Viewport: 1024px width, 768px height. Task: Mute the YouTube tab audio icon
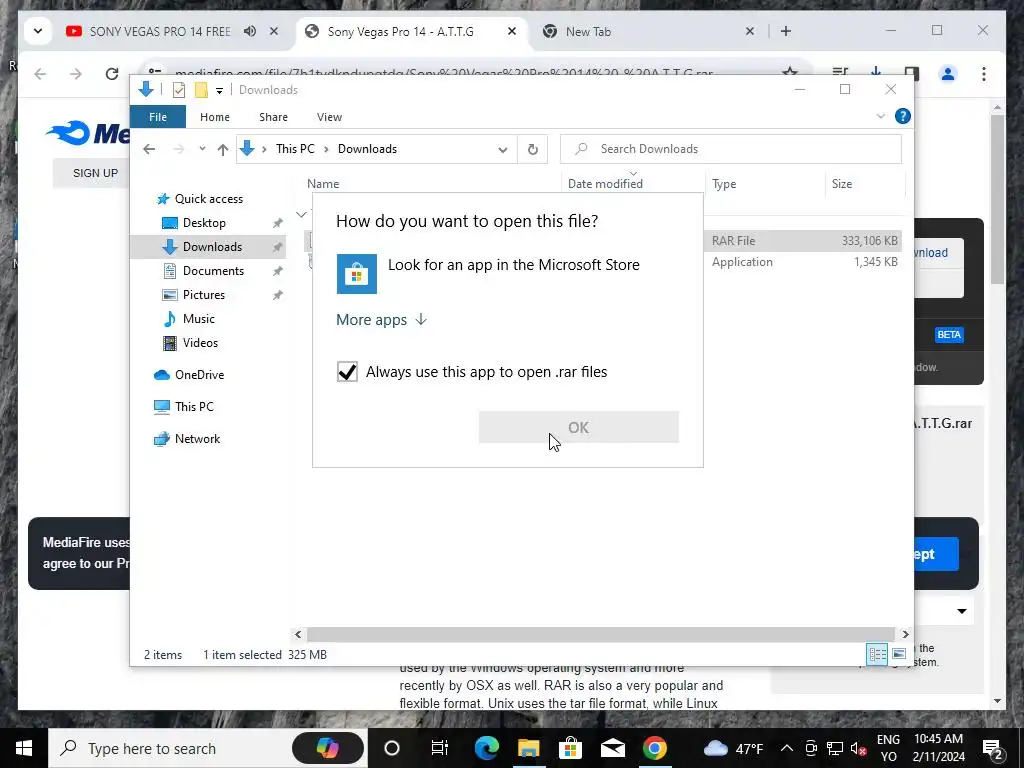pyautogui.click(x=250, y=31)
